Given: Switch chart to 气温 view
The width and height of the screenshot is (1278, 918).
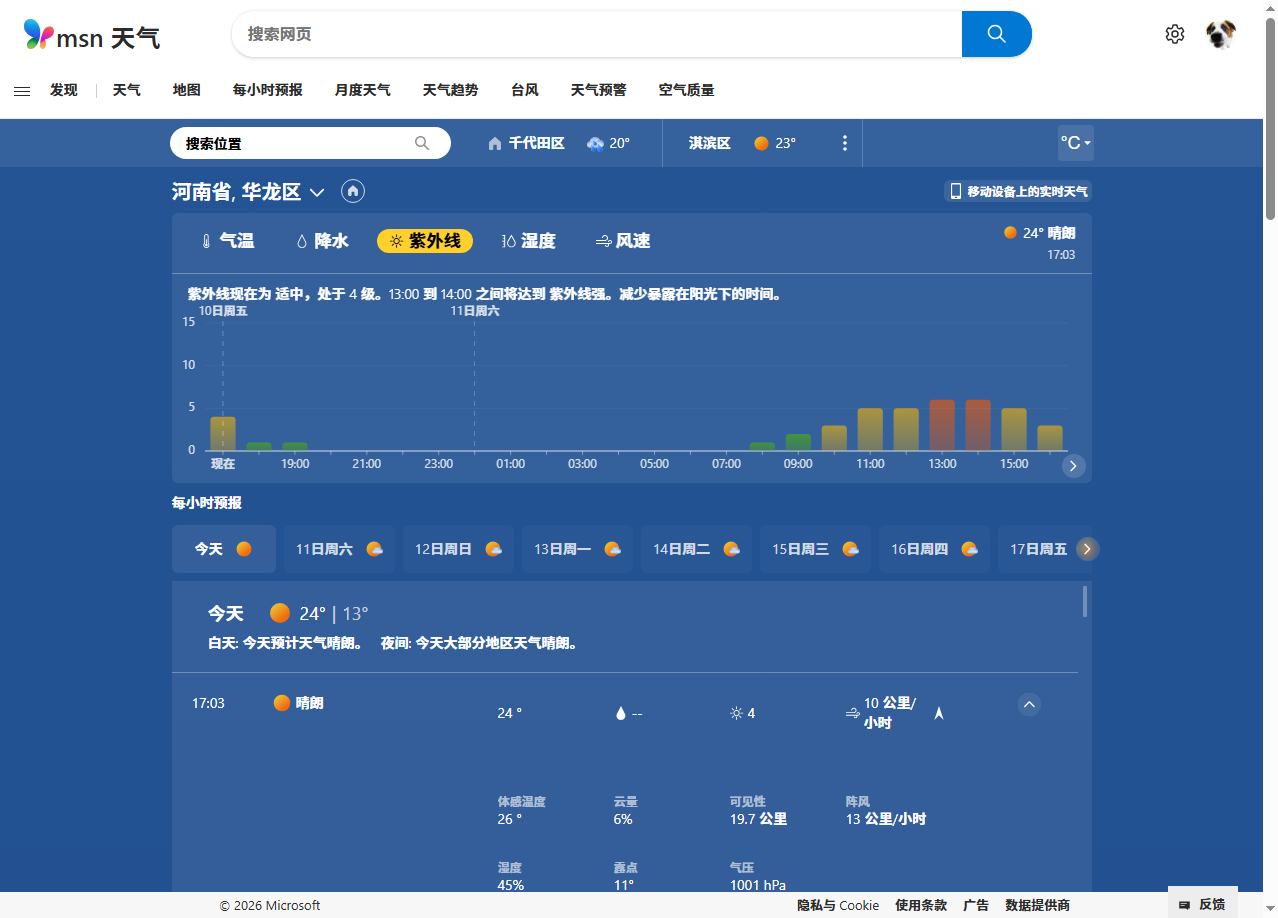Looking at the screenshot, I should [227, 241].
